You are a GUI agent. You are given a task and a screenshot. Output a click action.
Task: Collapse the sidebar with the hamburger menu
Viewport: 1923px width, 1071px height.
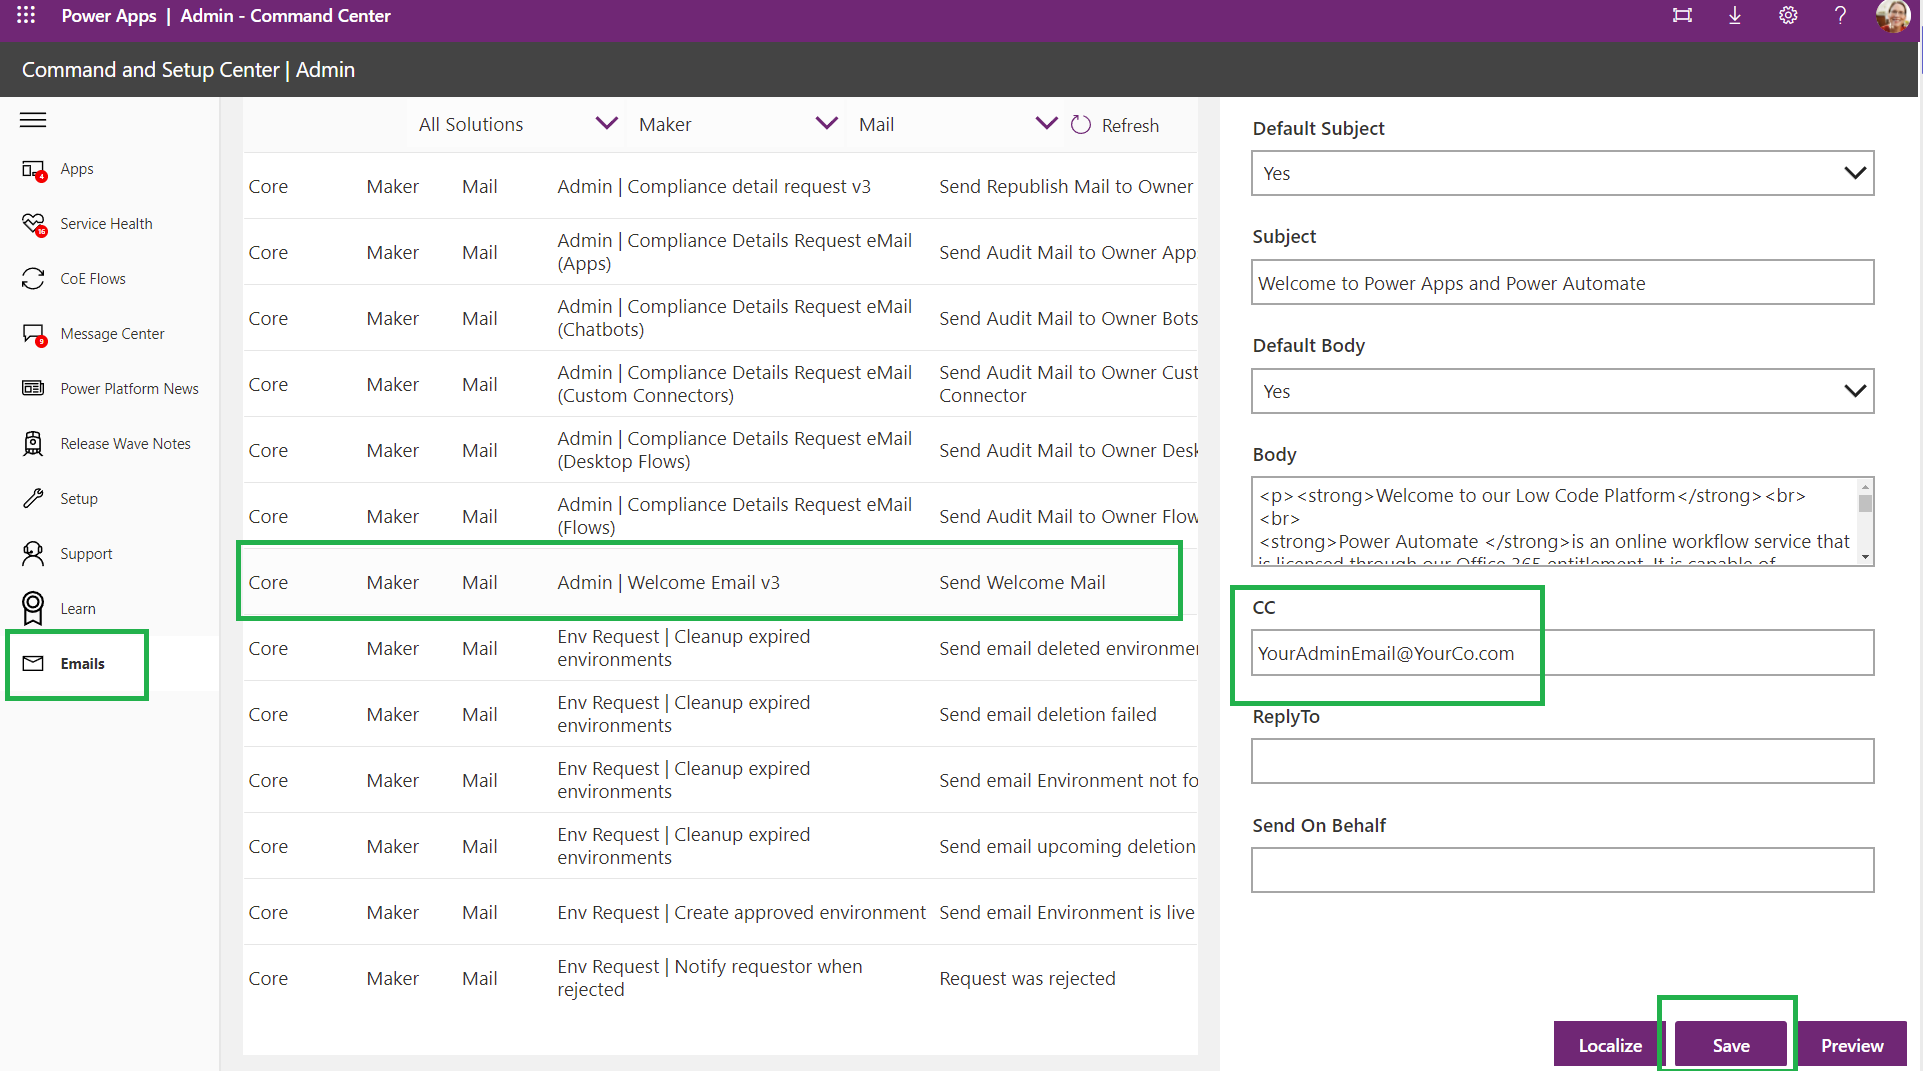coord(32,119)
